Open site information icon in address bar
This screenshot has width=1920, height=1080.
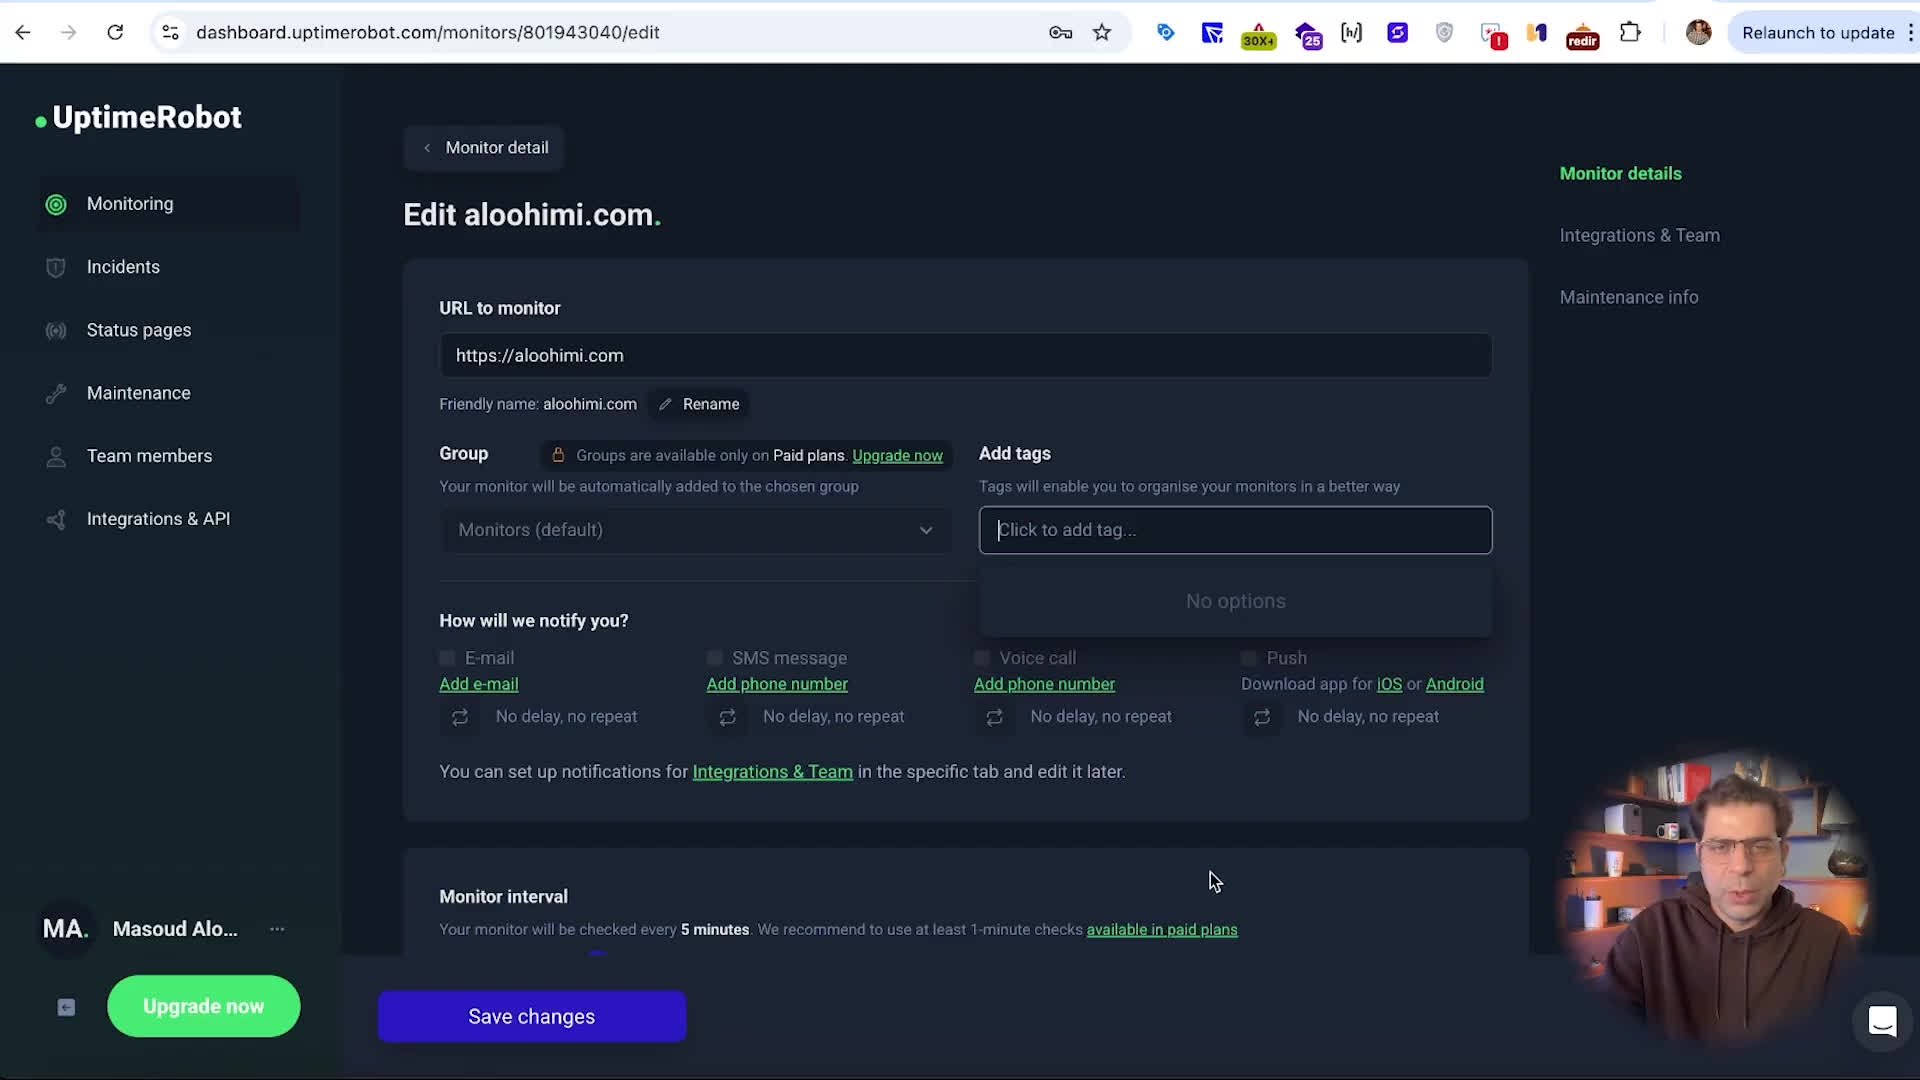click(x=170, y=32)
